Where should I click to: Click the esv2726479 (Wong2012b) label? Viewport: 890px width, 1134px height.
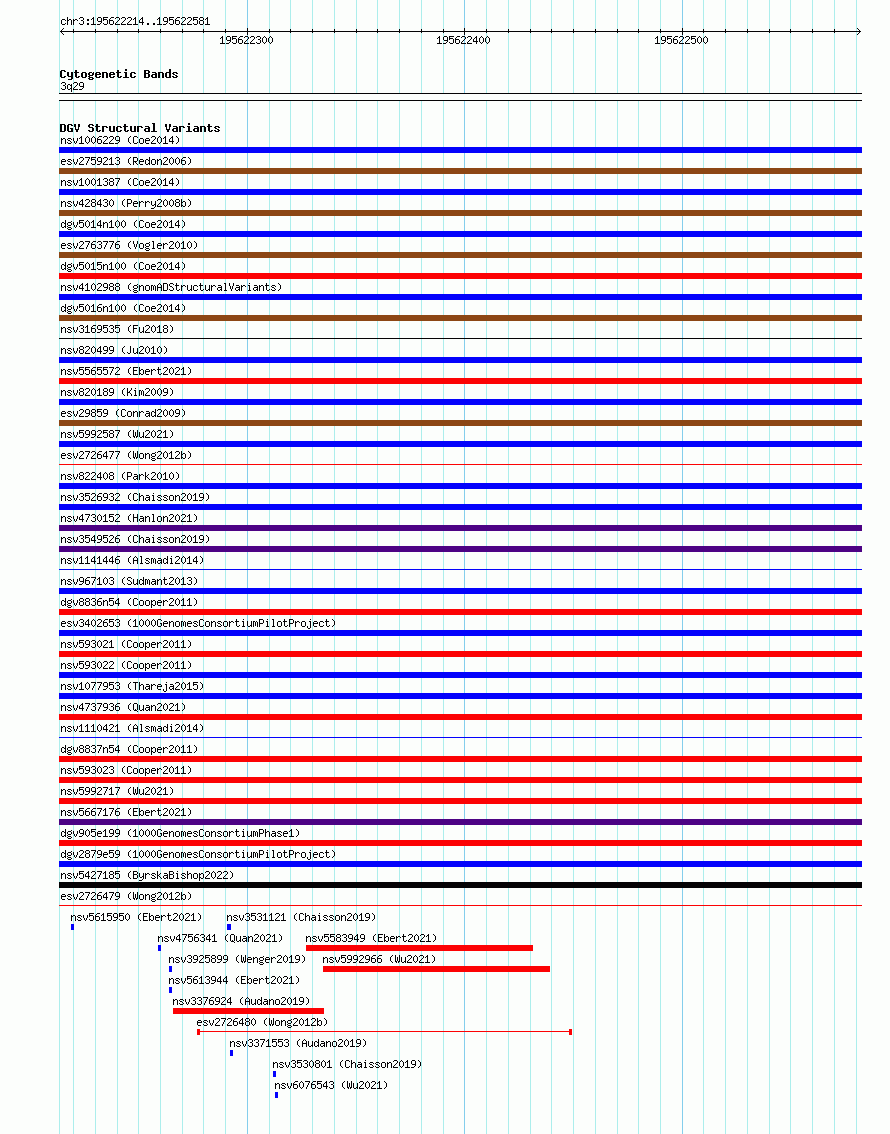pyautogui.click(x=126, y=895)
